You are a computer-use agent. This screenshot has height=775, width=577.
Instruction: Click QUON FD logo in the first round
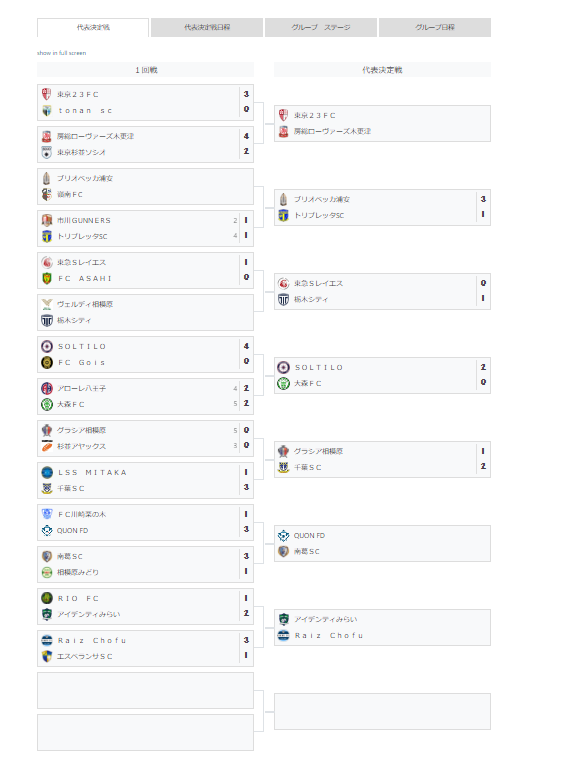click(47, 530)
